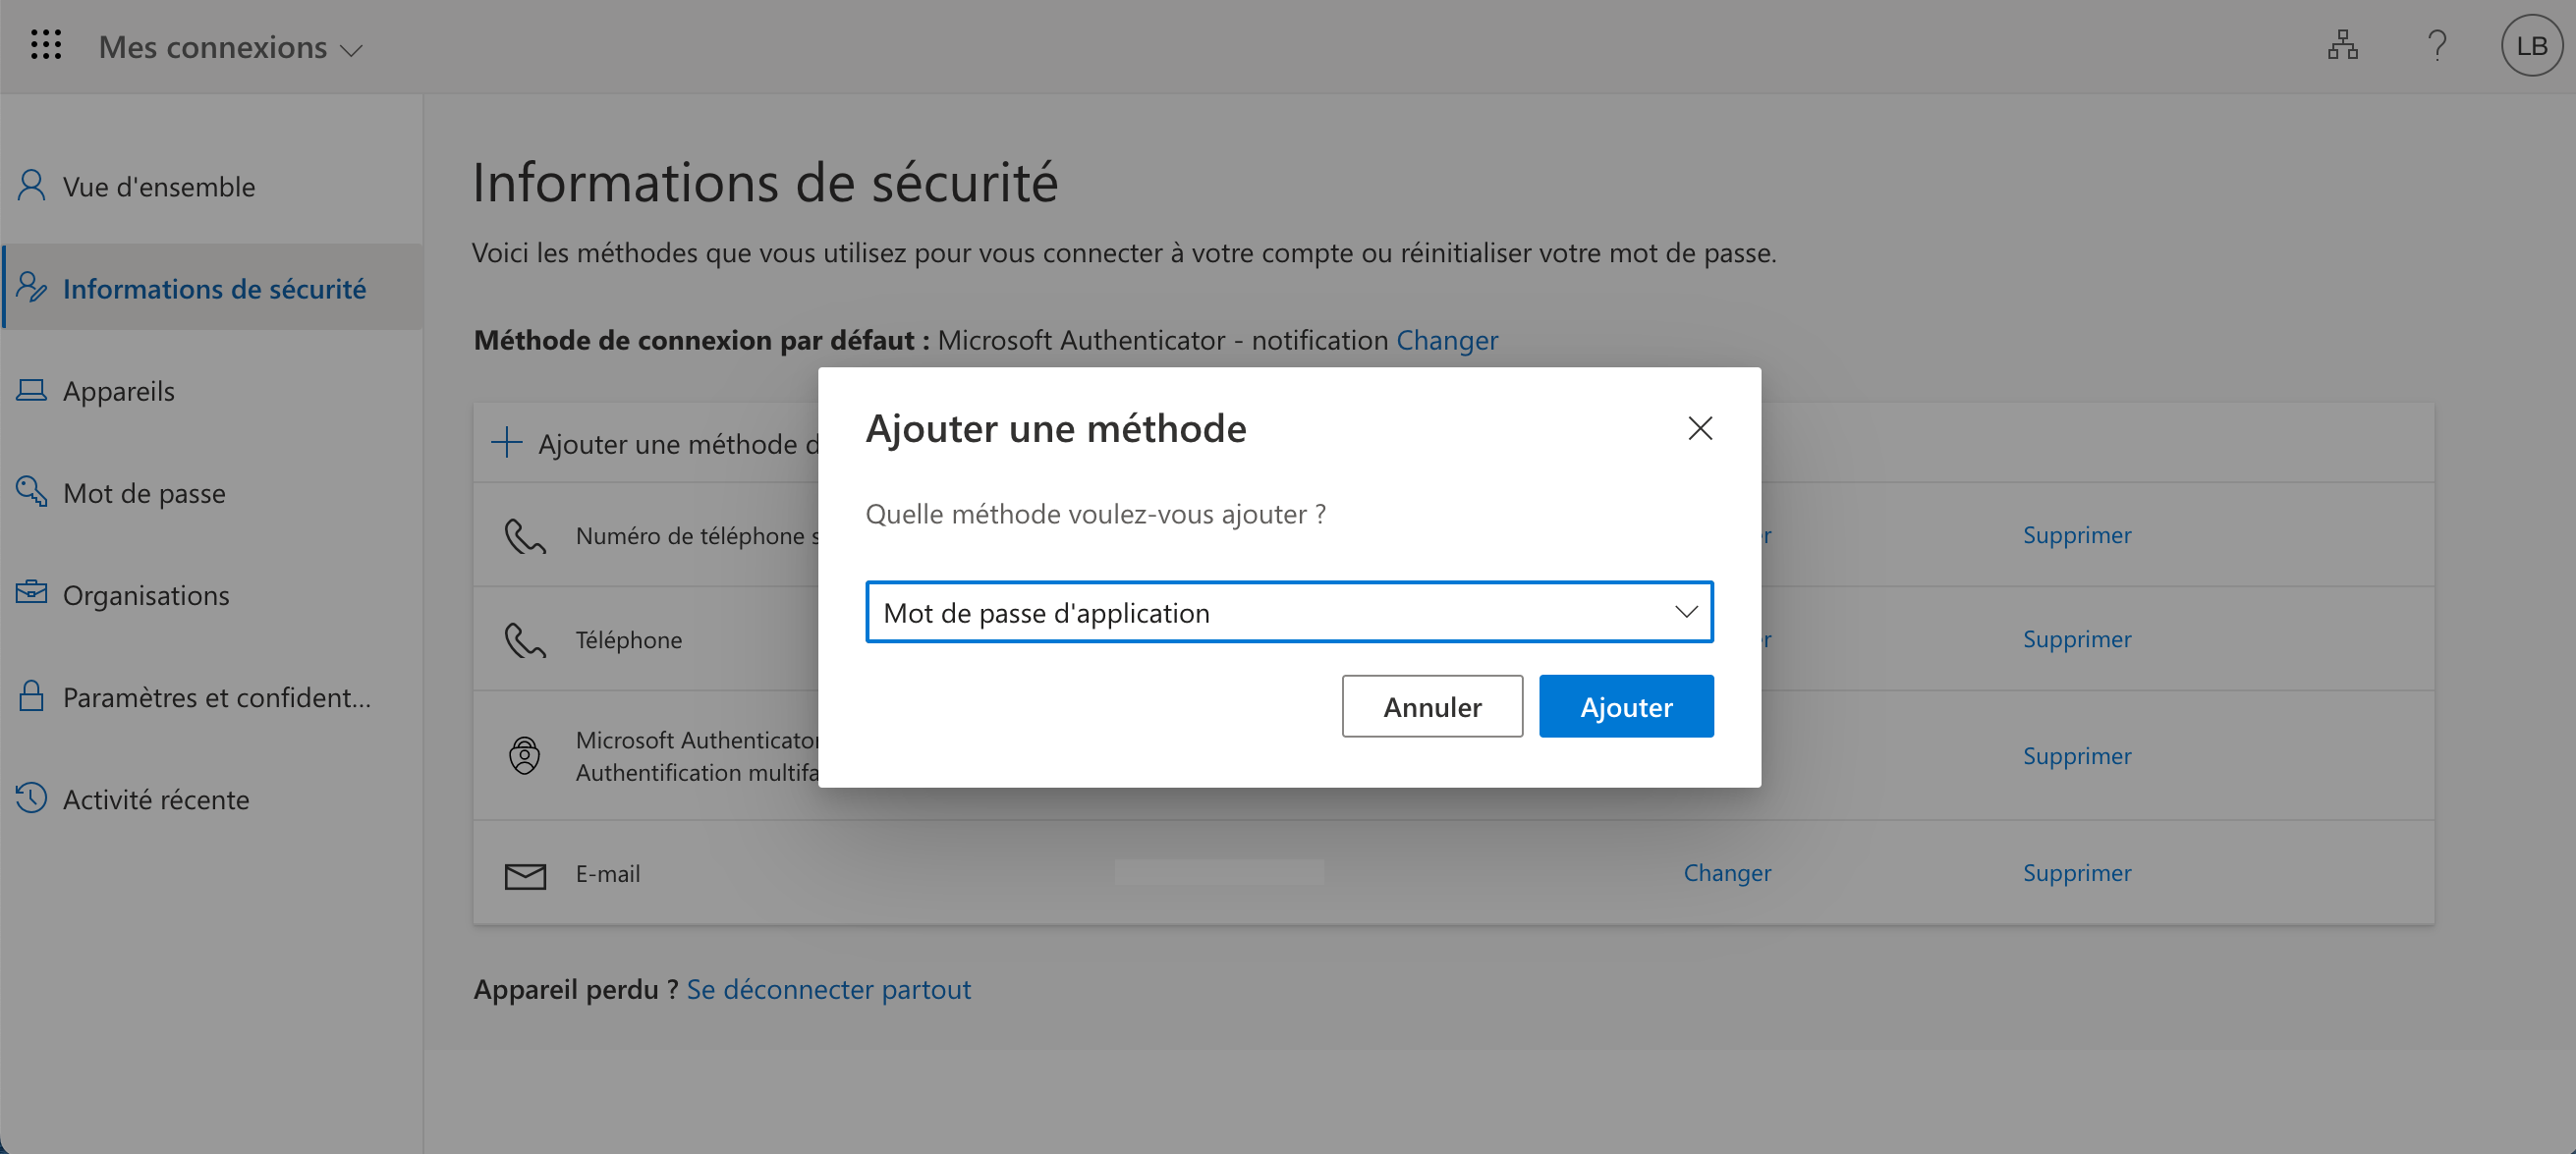Click the Se déconnecter partout link

[x=828, y=989]
